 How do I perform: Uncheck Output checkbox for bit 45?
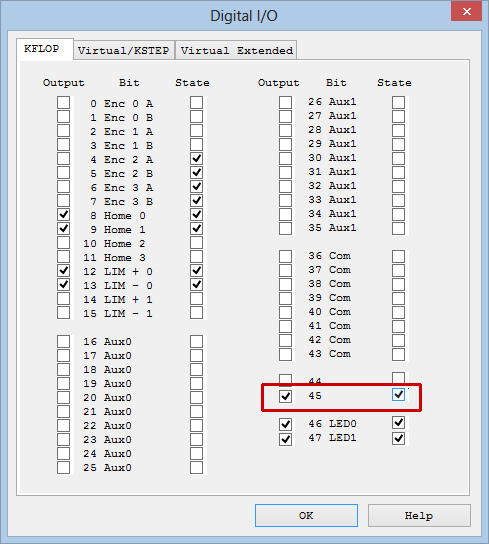[x=285, y=396]
